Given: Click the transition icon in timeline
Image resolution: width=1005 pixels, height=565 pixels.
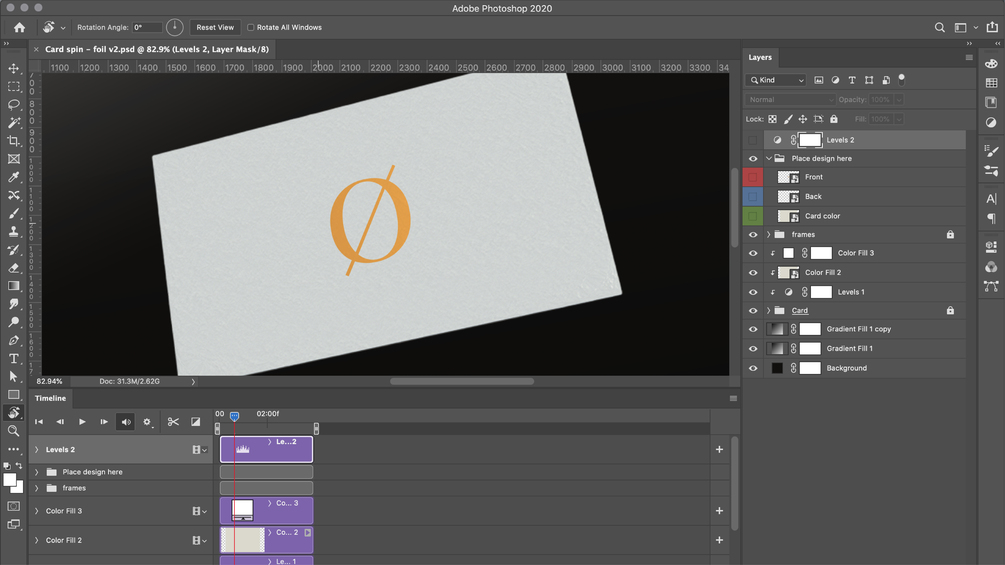Looking at the screenshot, I should click(195, 422).
